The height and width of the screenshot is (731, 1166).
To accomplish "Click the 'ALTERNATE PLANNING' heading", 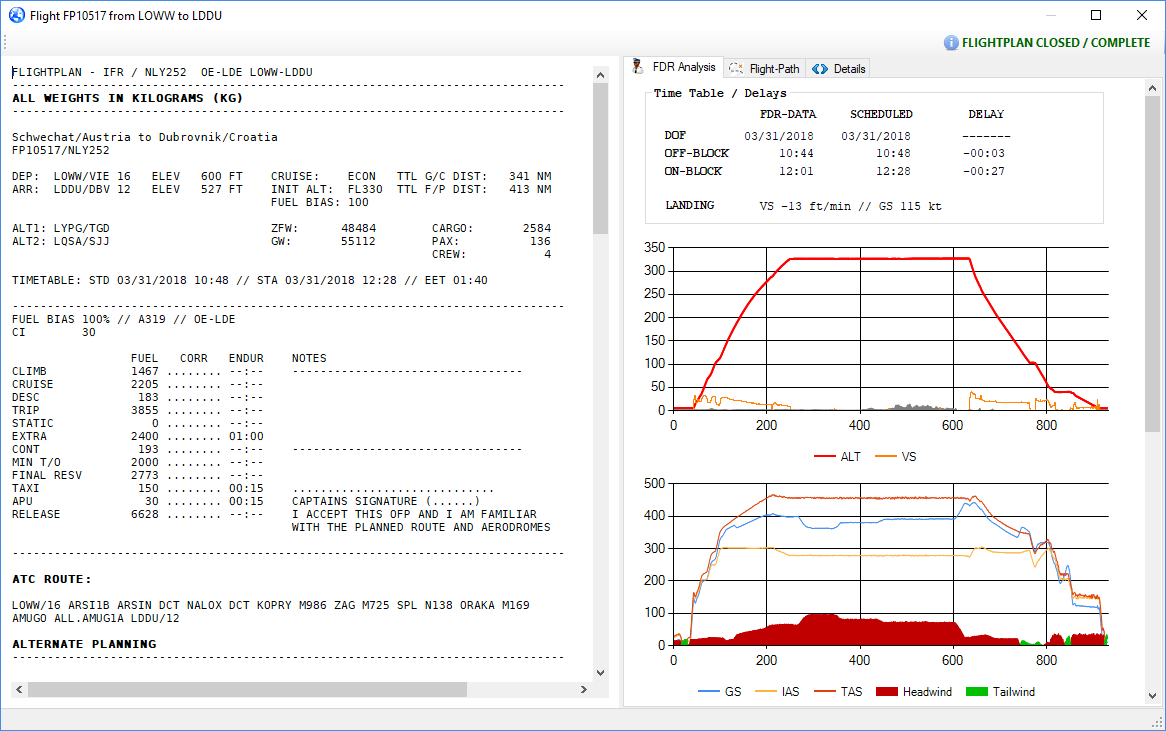I will pyautogui.click(x=84, y=644).
